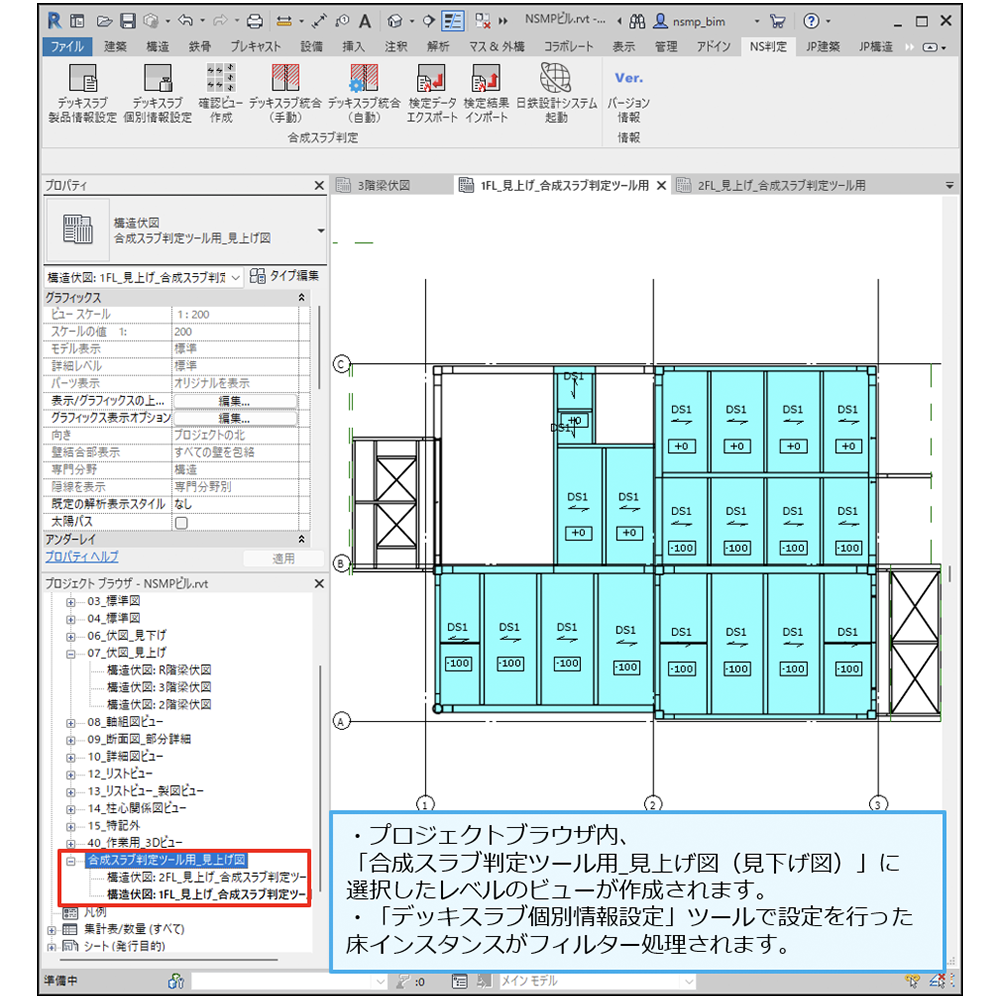
Task: Open the 構造 ribbon tab
Action: coord(157,47)
